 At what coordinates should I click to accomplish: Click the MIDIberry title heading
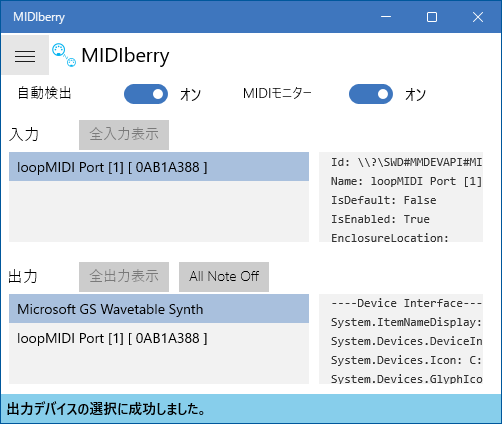click(x=125, y=55)
